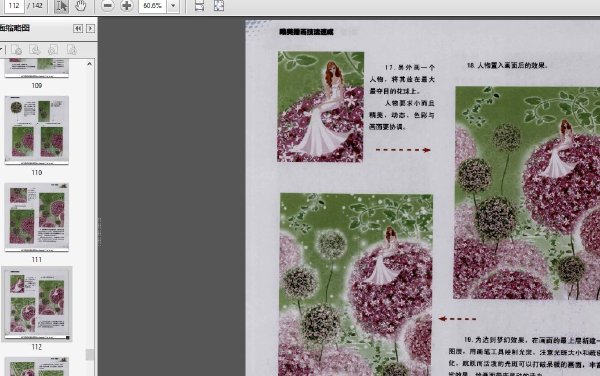Screen dimensions: 600x376
Task: Open page 110 thumbnail
Action: (x=37, y=130)
